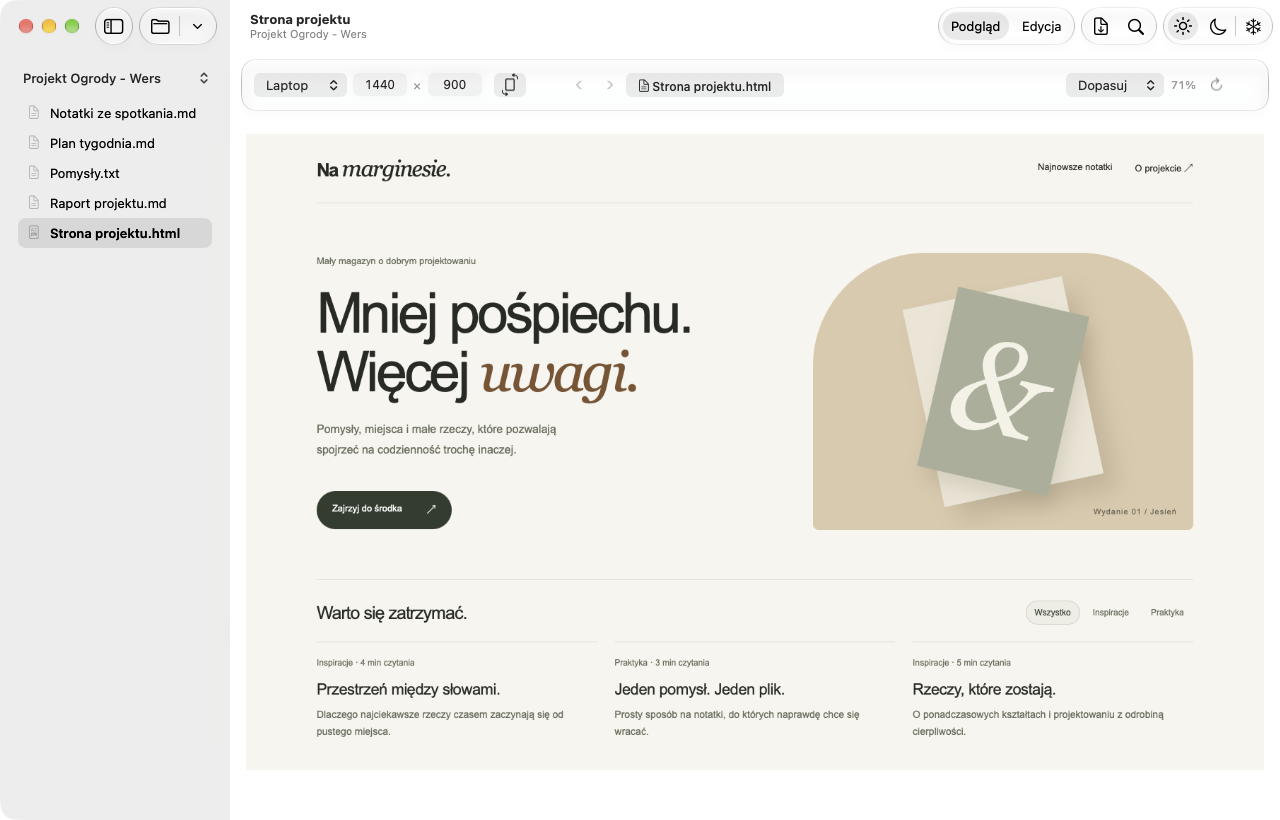Click the height field showing 900
This screenshot has width=1280, height=820.
pyautogui.click(x=455, y=85)
